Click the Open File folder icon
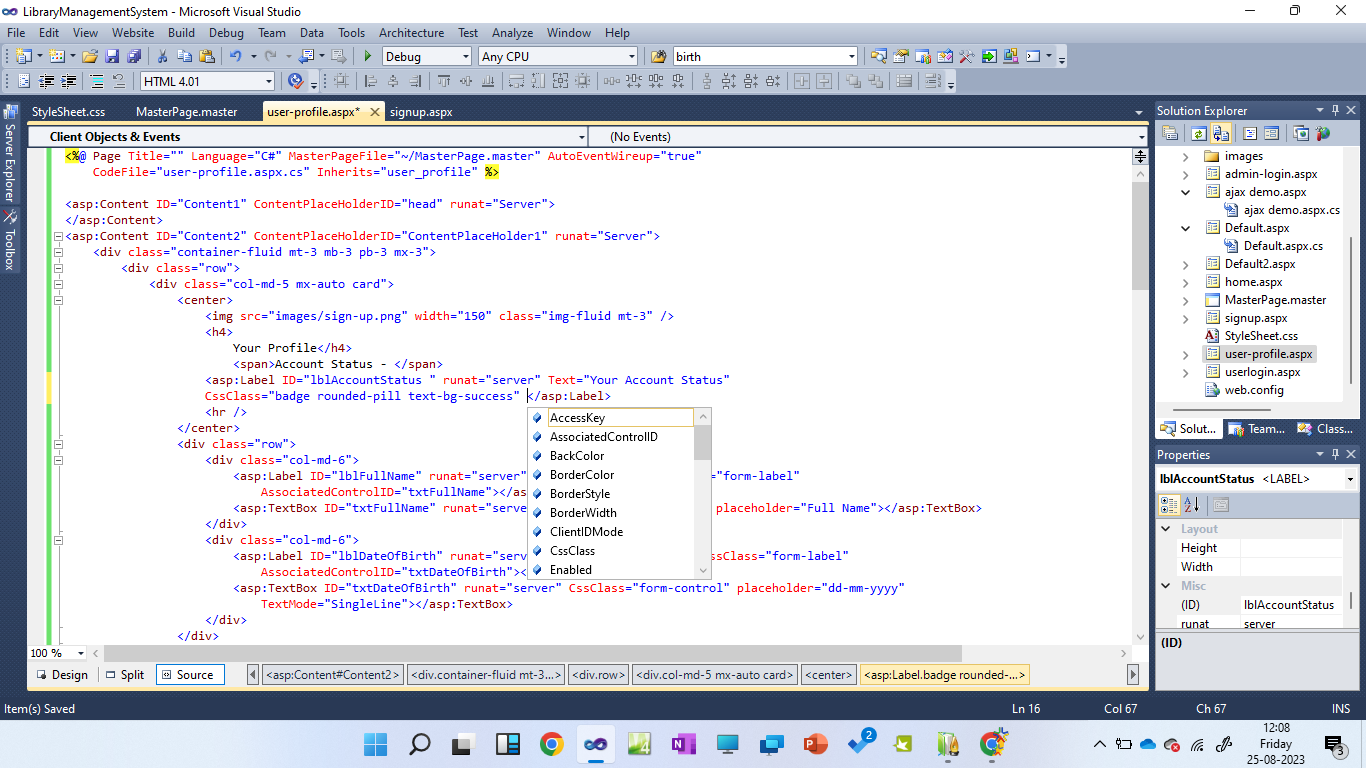Screen dimensions: 1366x768 pyautogui.click(x=90, y=57)
